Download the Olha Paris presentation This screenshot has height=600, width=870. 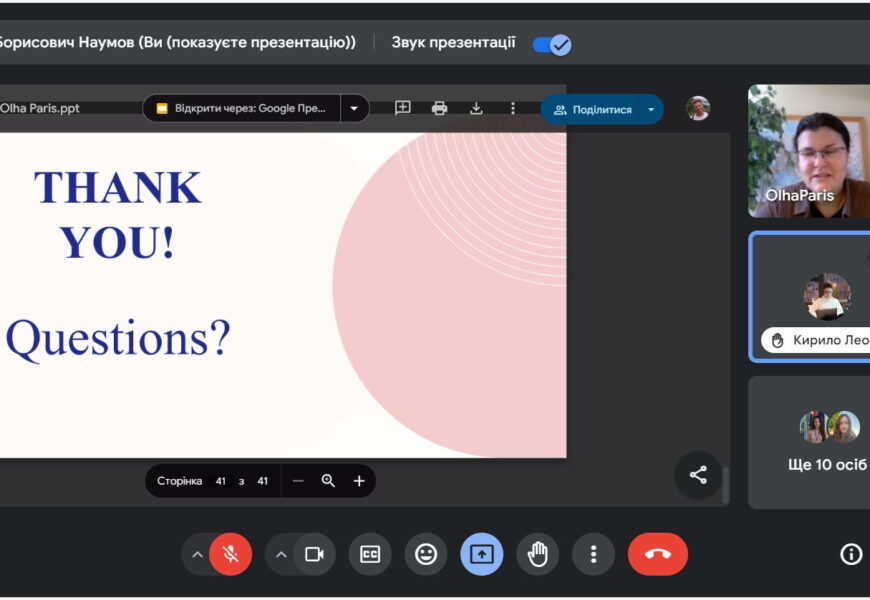pos(476,108)
